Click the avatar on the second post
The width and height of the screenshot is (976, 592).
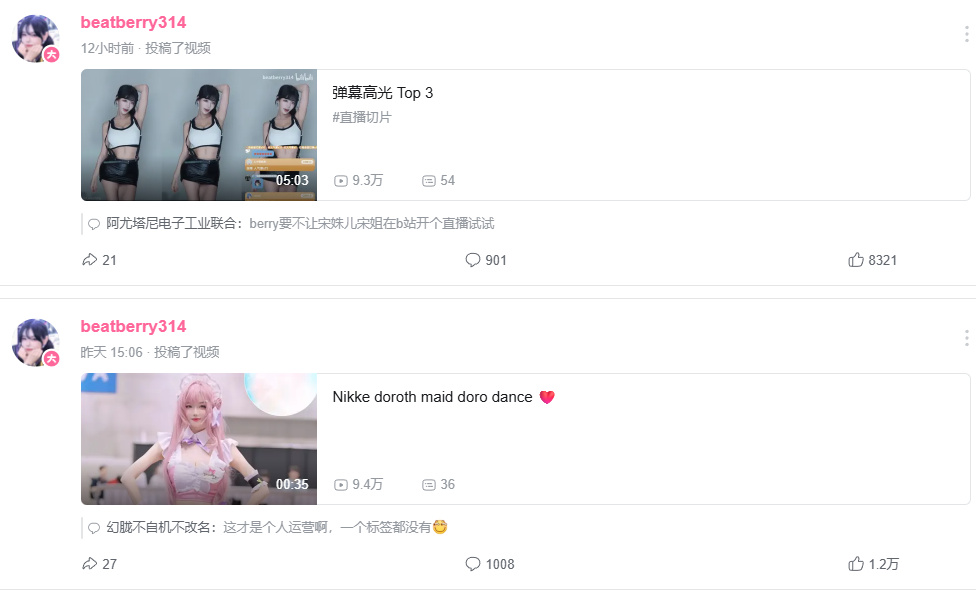coord(35,342)
